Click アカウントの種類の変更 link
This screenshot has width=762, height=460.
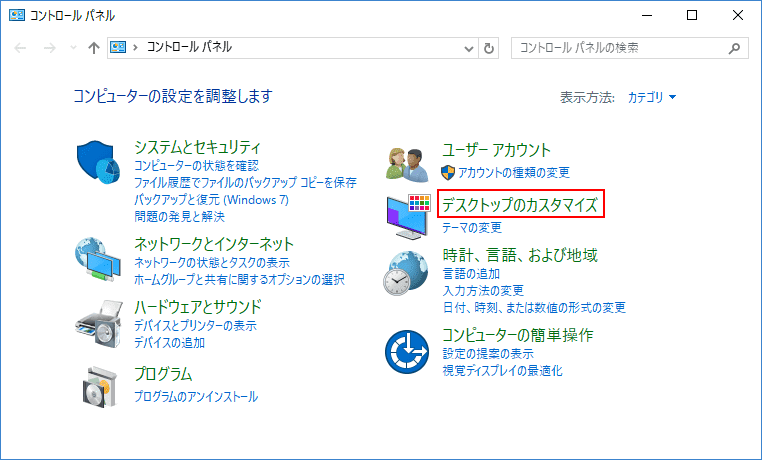[513, 172]
